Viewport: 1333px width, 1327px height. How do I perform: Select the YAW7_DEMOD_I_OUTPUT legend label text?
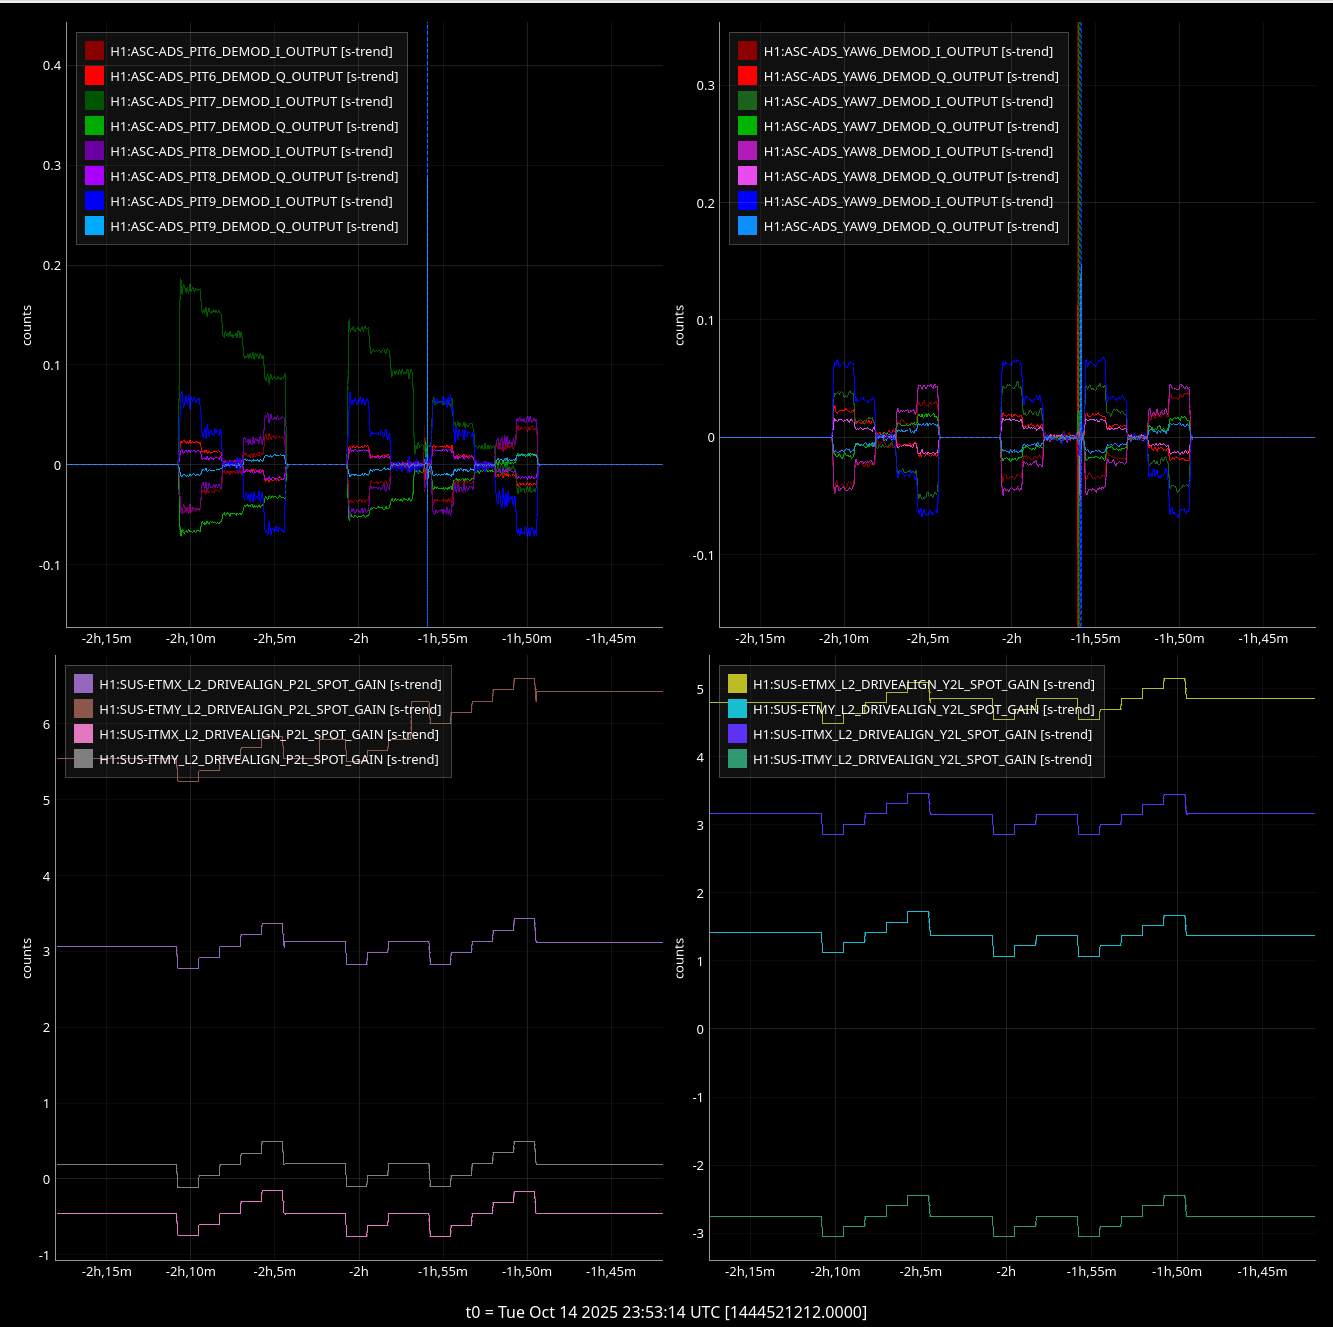point(907,101)
